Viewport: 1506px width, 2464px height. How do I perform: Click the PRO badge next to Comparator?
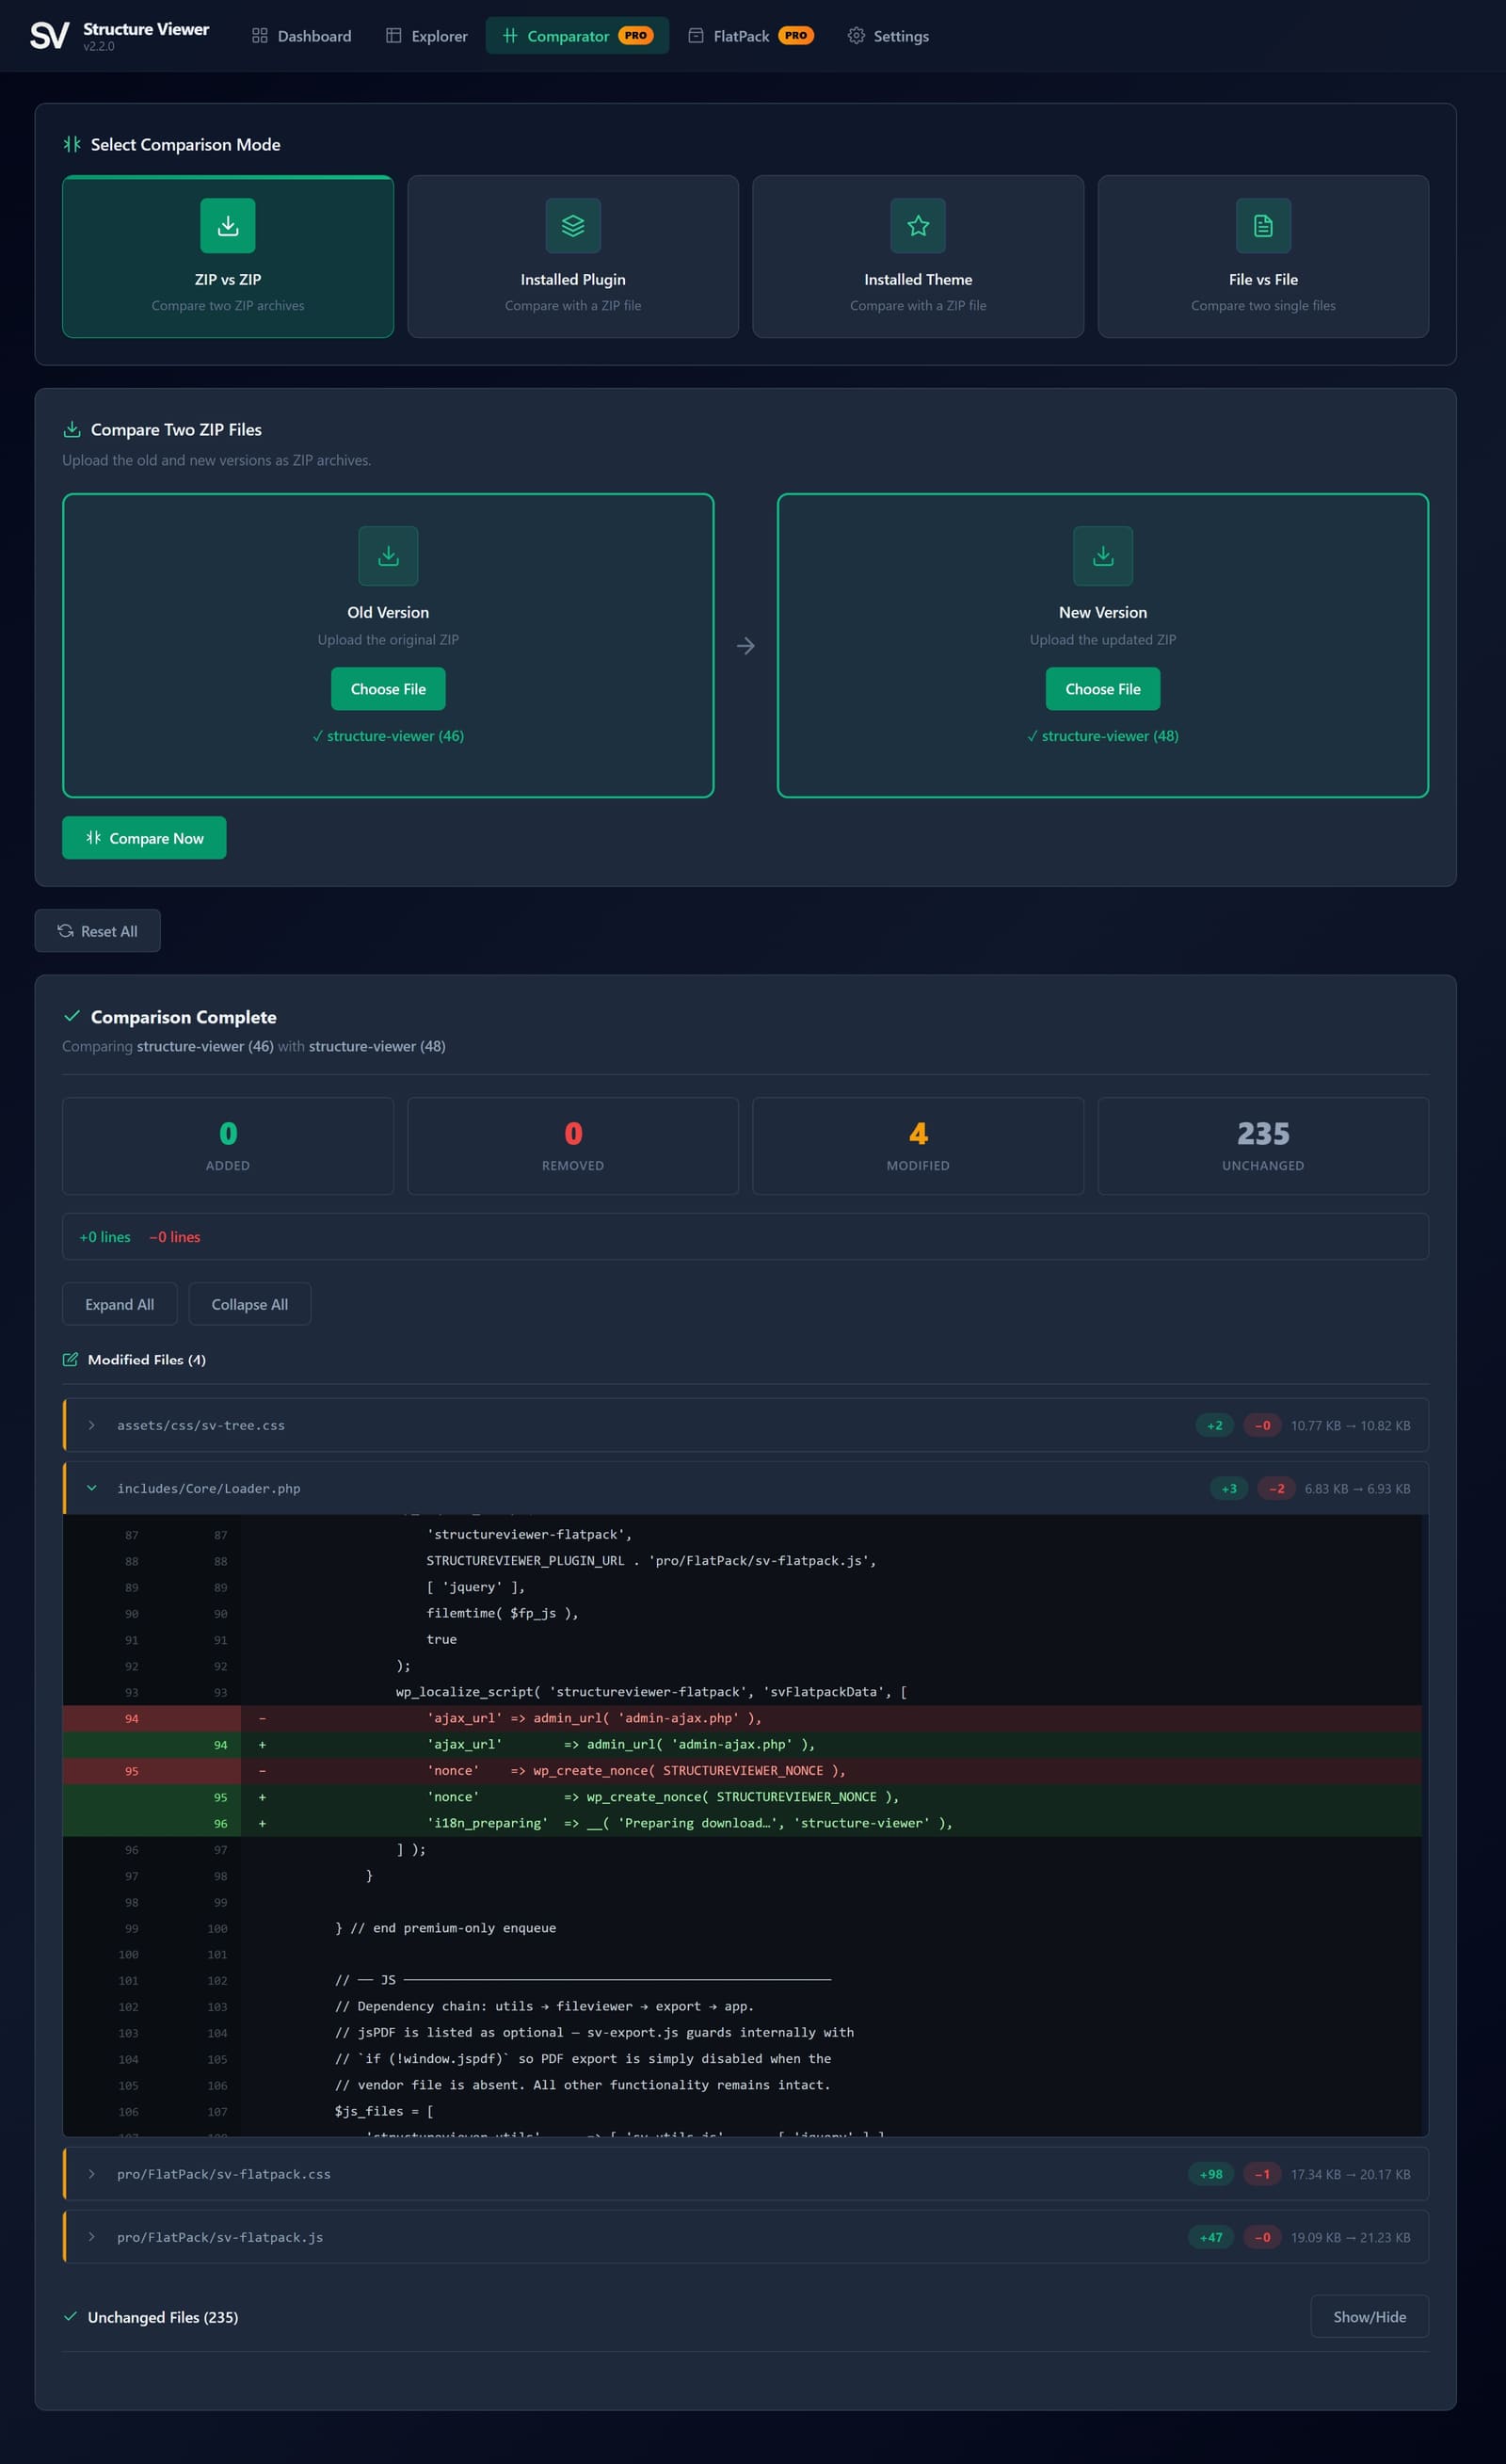click(x=636, y=36)
